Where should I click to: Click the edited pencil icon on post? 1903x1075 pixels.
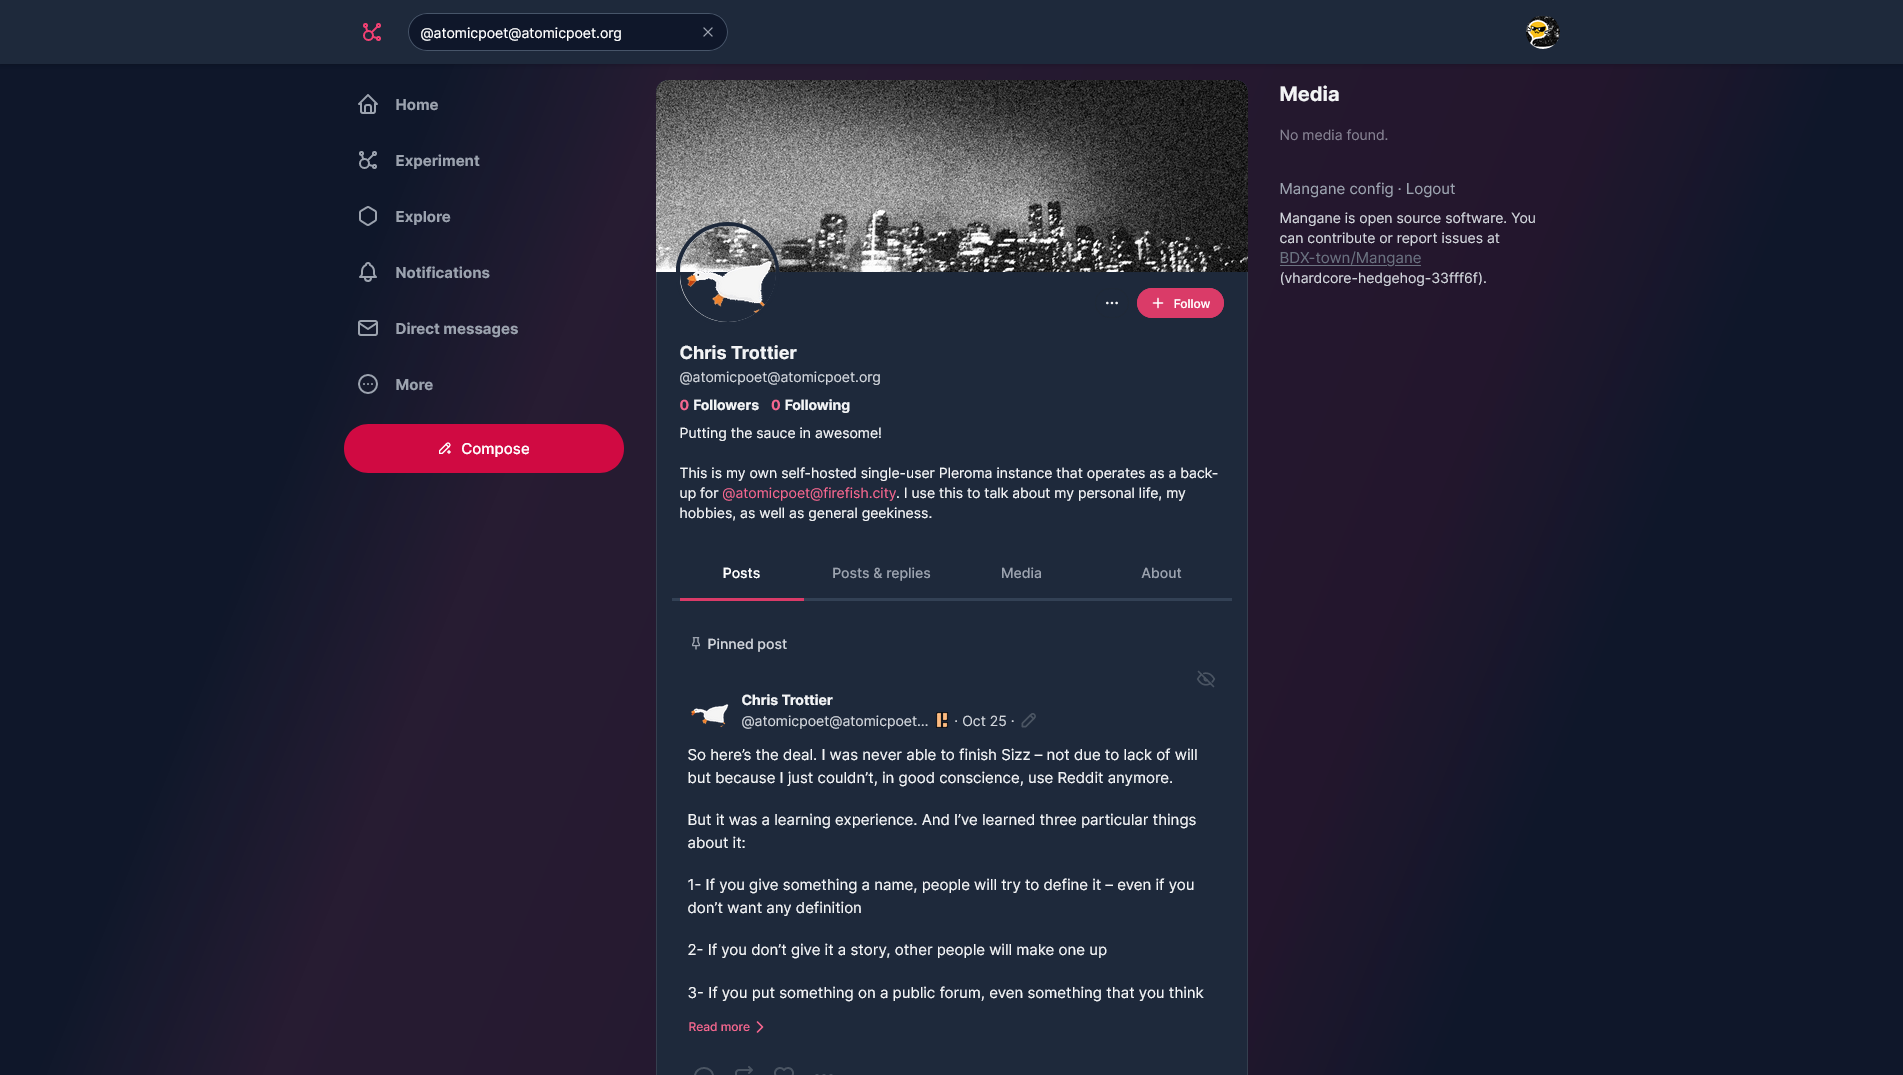pyautogui.click(x=1028, y=720)
